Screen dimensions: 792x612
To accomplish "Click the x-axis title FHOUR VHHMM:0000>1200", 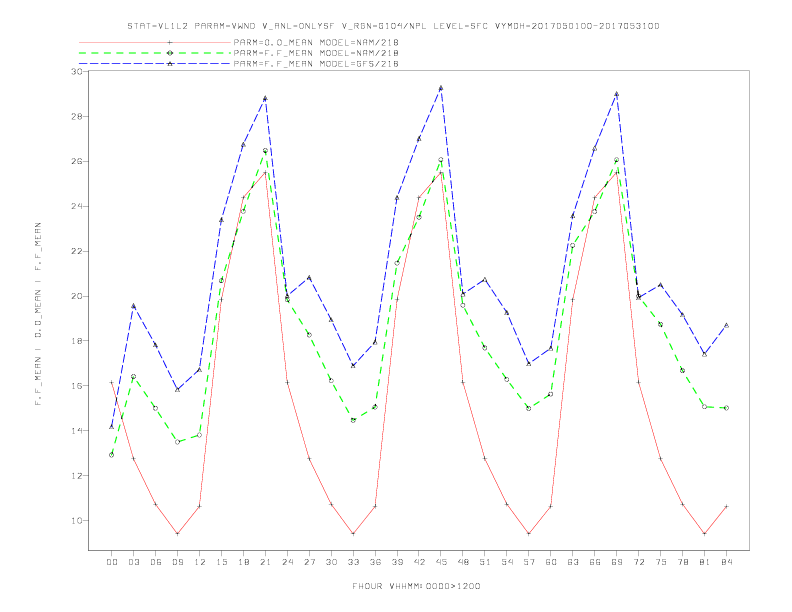I will click(x=416, y=586).
